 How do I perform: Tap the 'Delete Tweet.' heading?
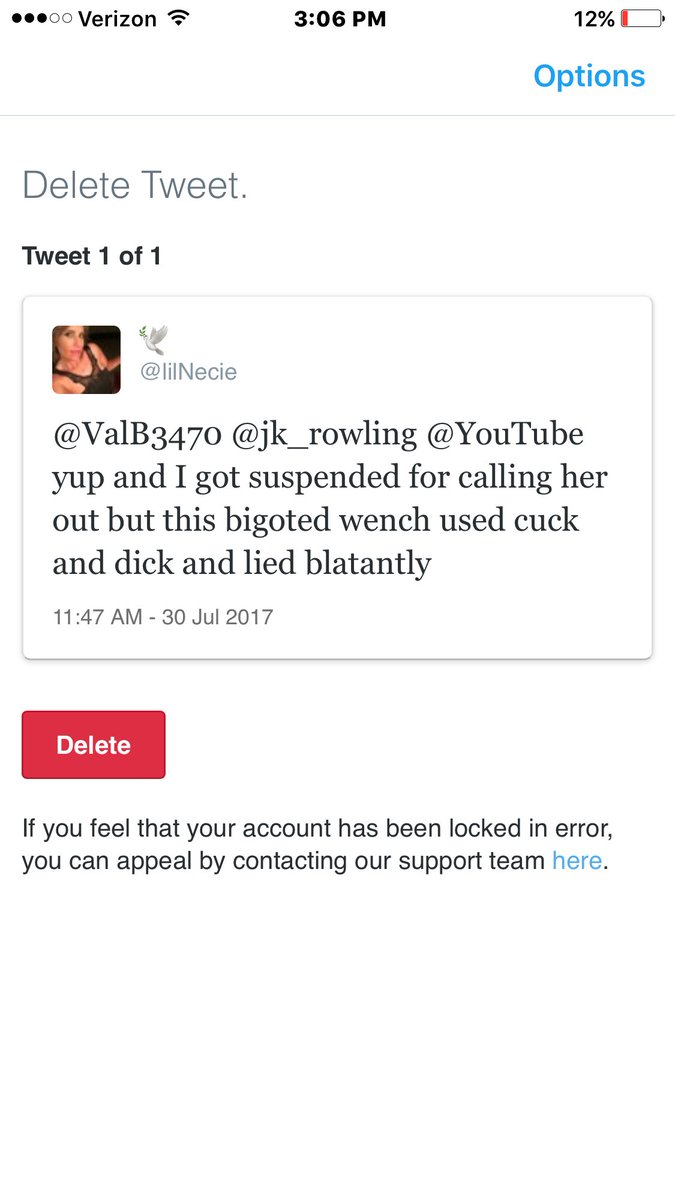[135, 186]
